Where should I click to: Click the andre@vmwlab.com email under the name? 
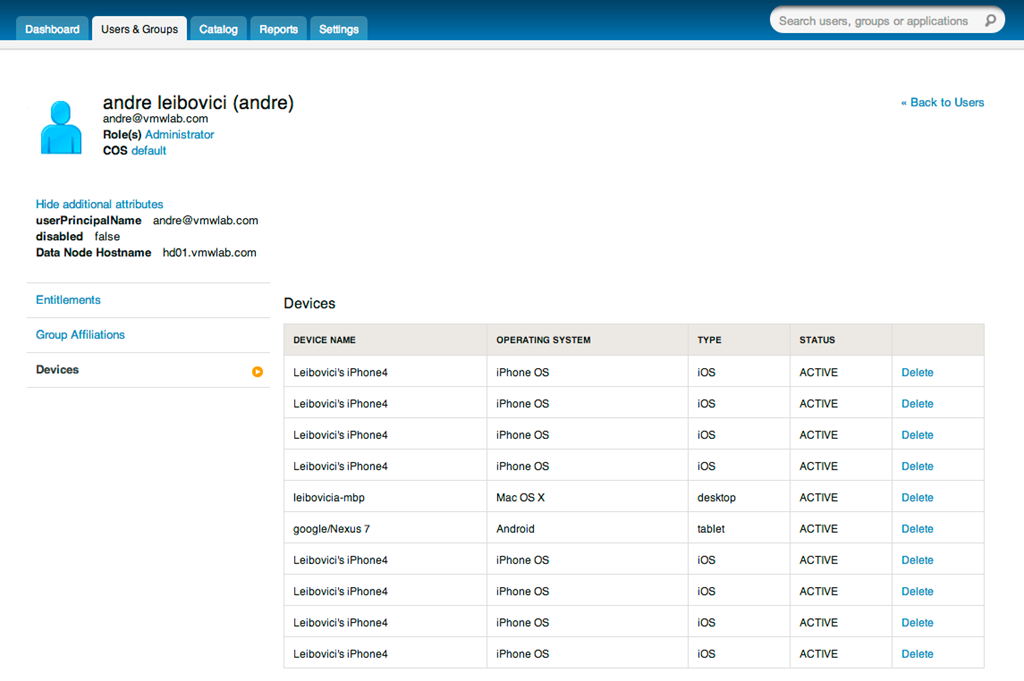pos(155,119)
